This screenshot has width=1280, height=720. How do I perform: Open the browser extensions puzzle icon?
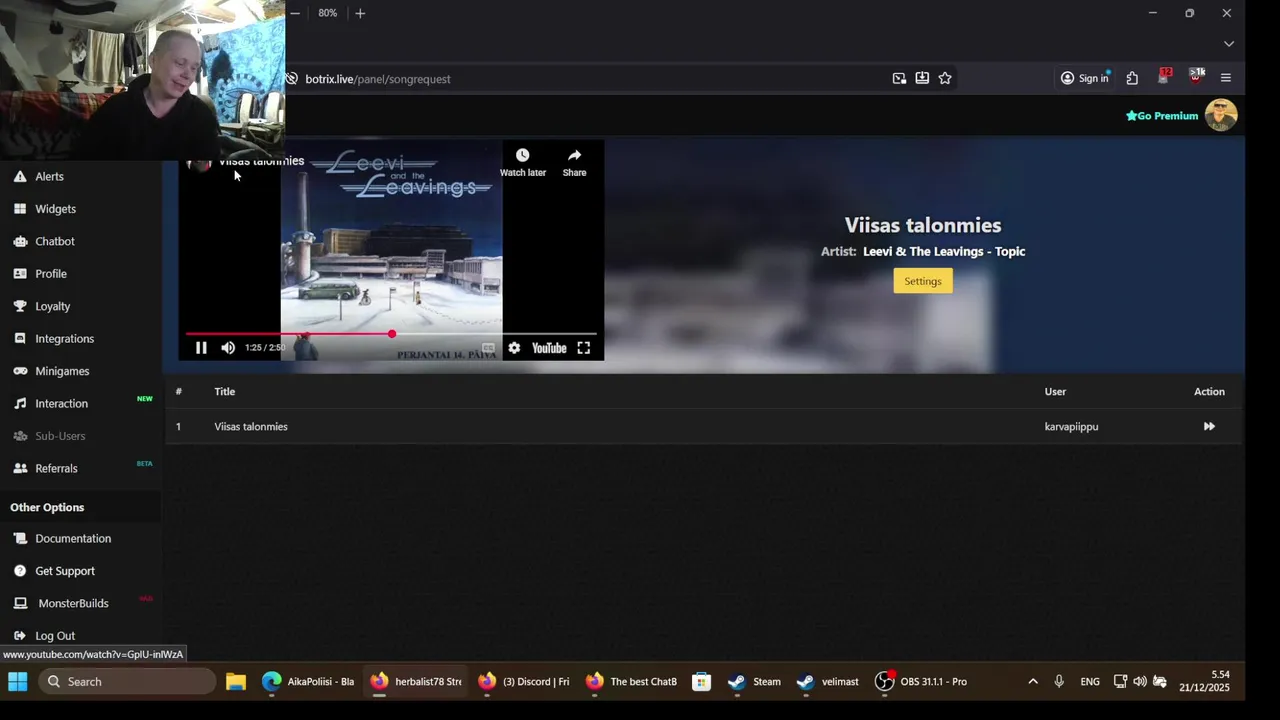pyautogui.click(x=1132, y=78)
